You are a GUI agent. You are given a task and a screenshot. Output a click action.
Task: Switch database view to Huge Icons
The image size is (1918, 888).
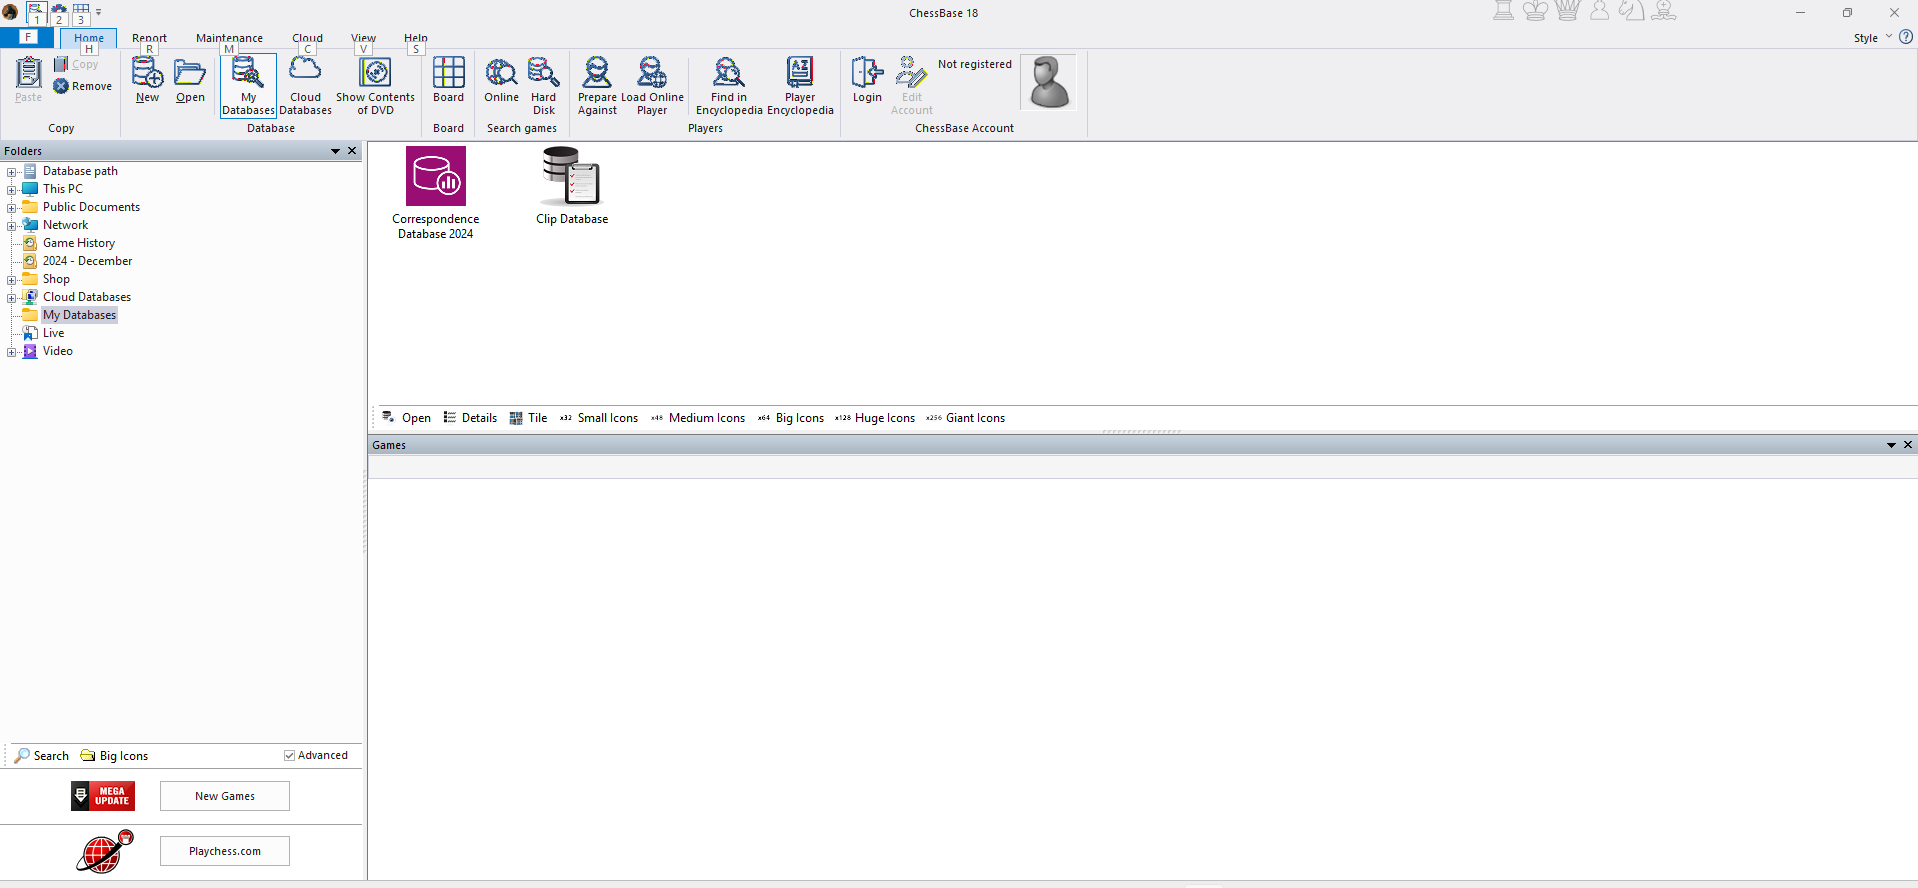point(875,418)
